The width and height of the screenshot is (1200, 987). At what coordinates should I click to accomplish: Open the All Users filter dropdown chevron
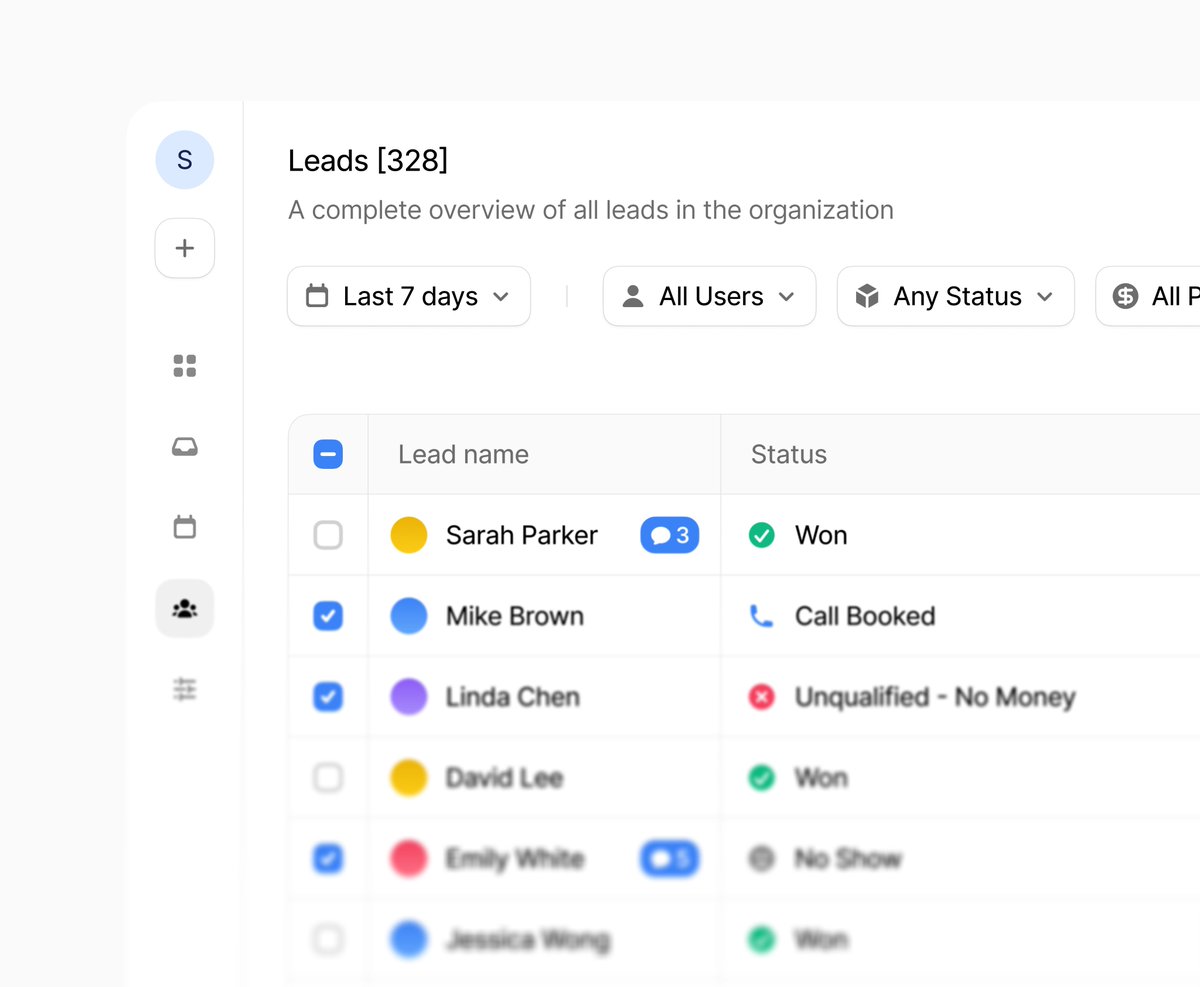click(x=787, y=297)
